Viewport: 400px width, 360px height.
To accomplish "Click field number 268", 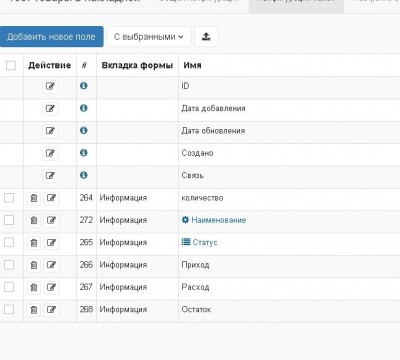I will click(x=86, y=309).
